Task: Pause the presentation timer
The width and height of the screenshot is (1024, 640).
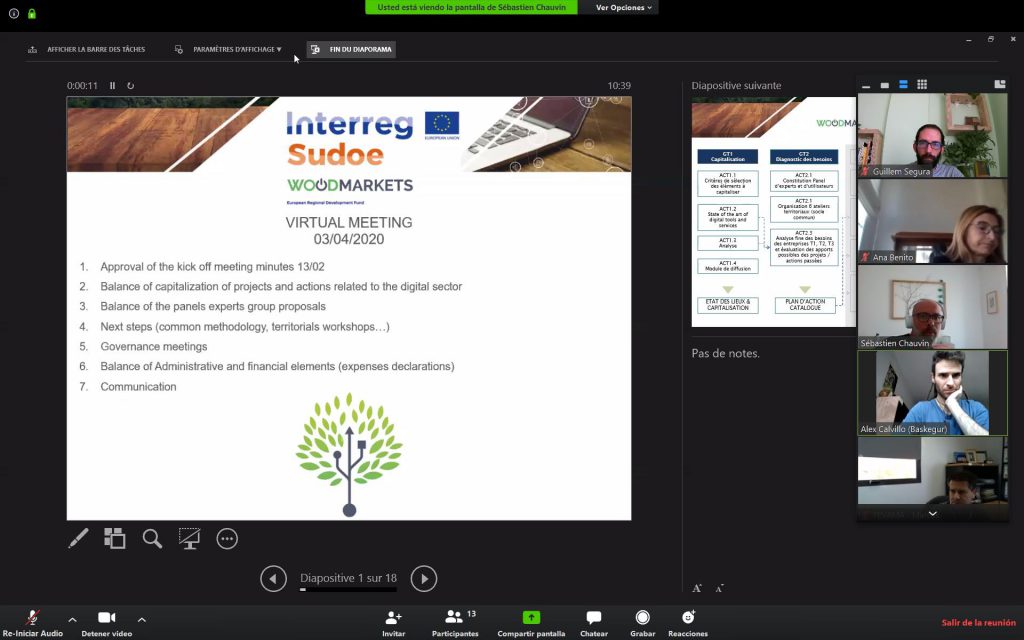Action: click(x=112, y=86)
